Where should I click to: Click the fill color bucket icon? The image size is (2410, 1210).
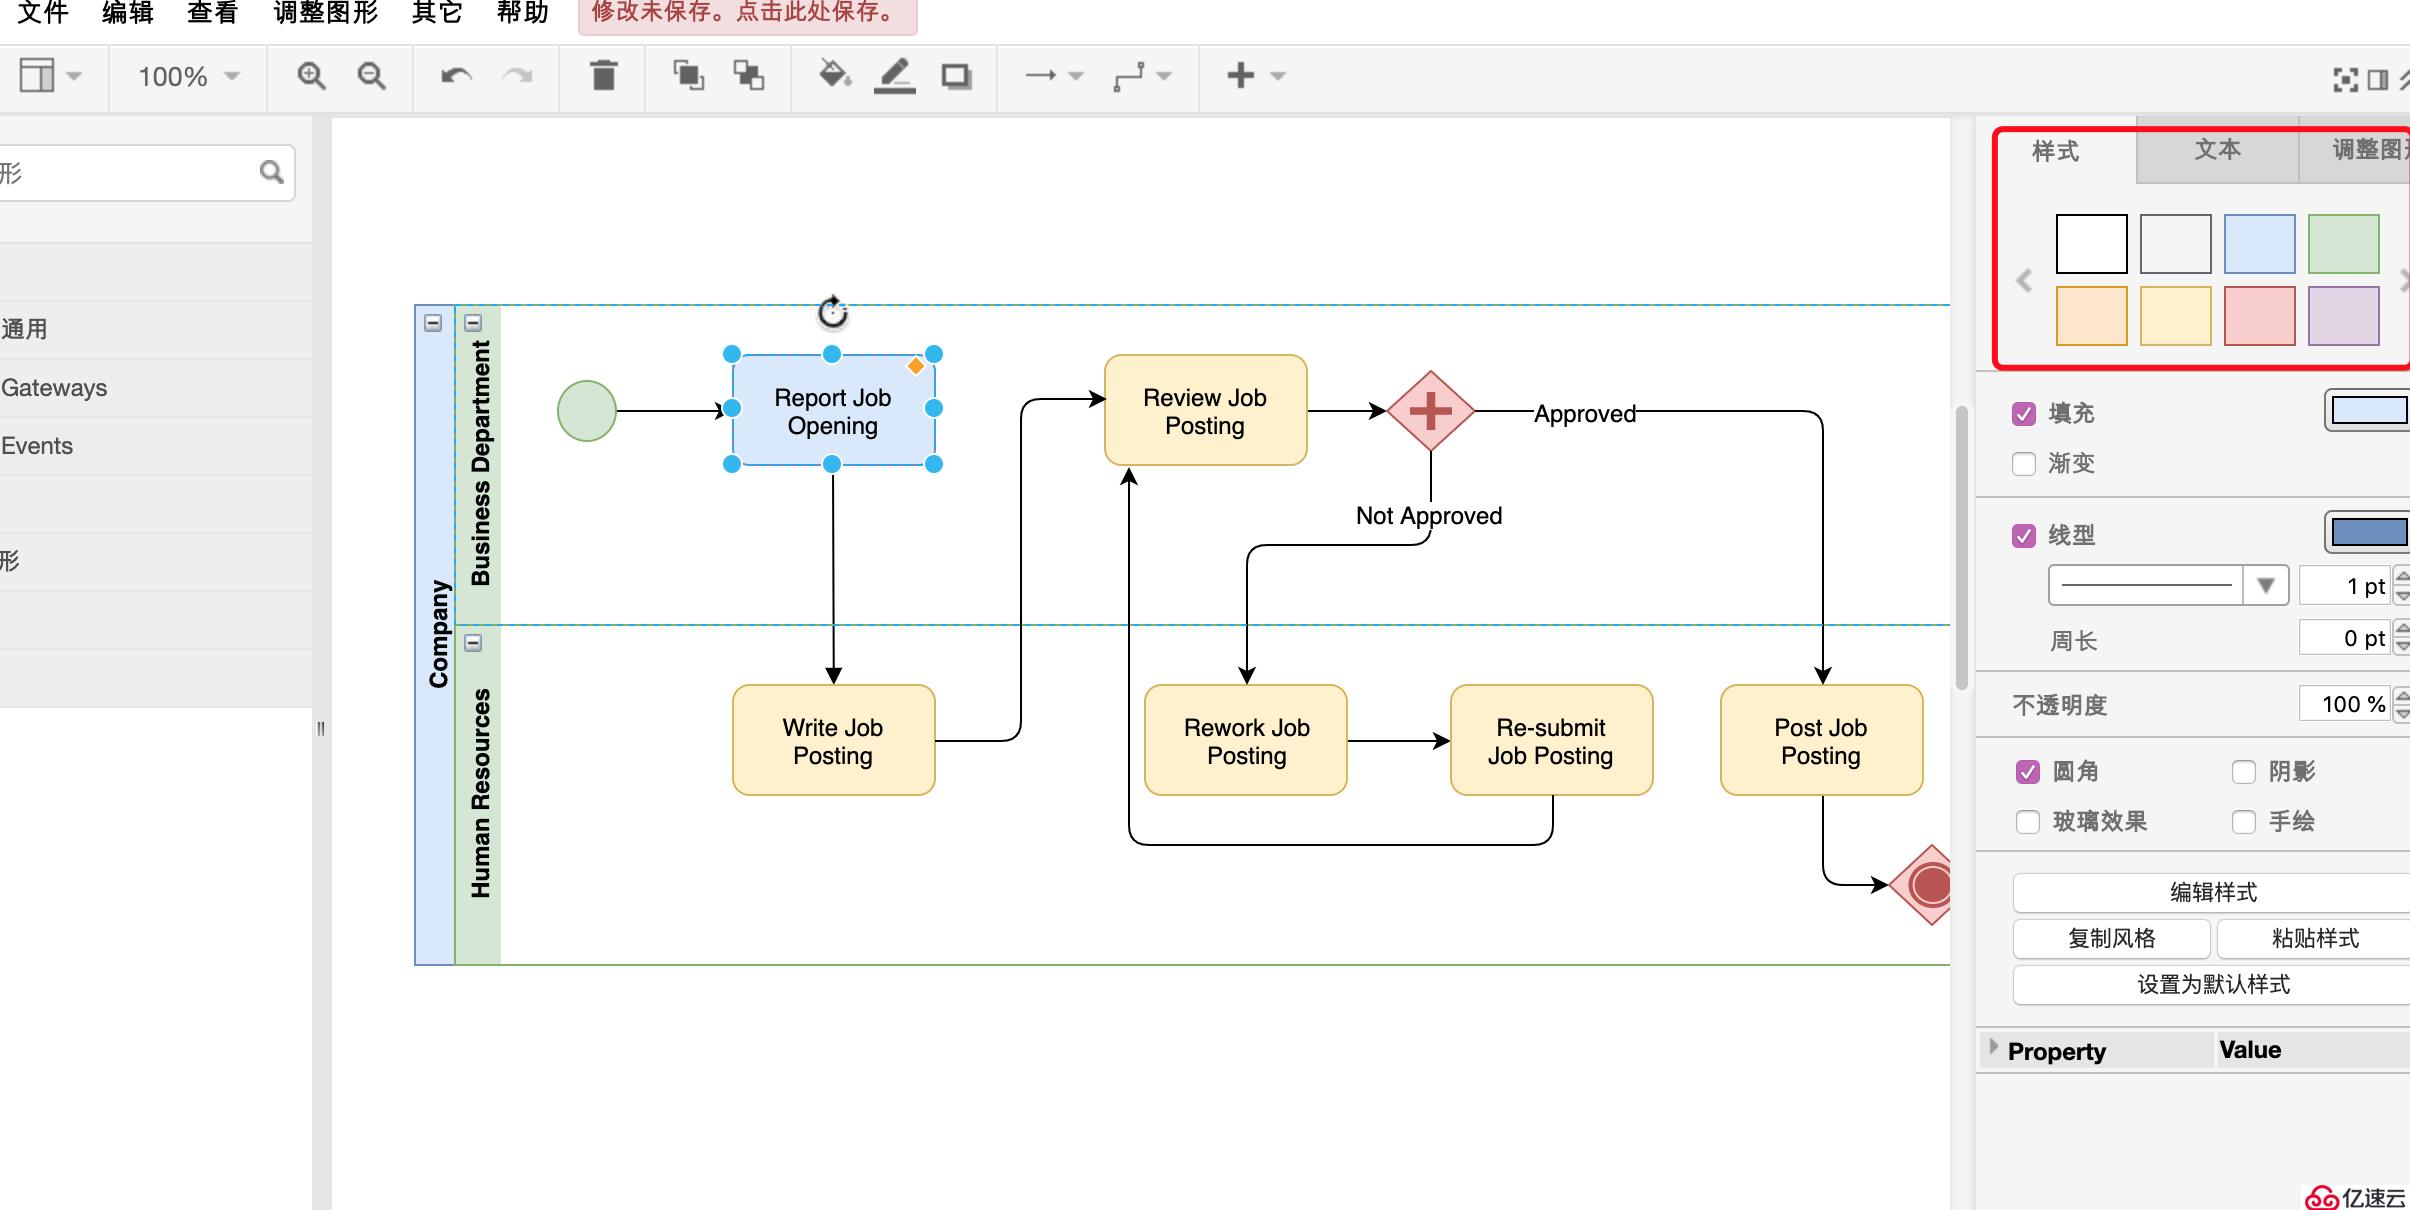pyautogui.click(x=833, y=76)
